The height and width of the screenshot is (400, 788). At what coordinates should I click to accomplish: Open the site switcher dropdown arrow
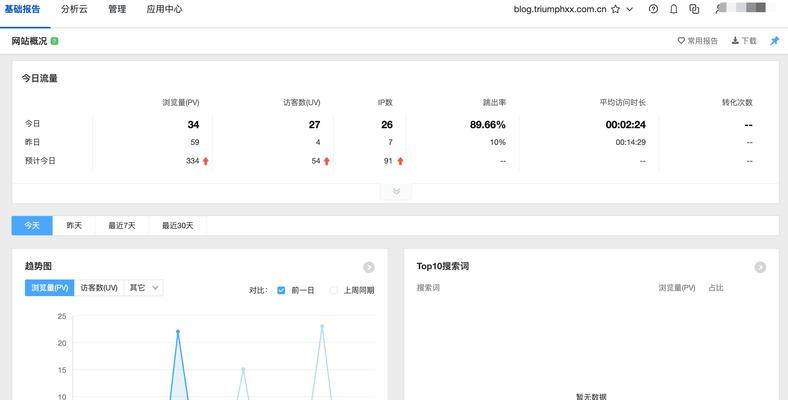coord(630,10)
